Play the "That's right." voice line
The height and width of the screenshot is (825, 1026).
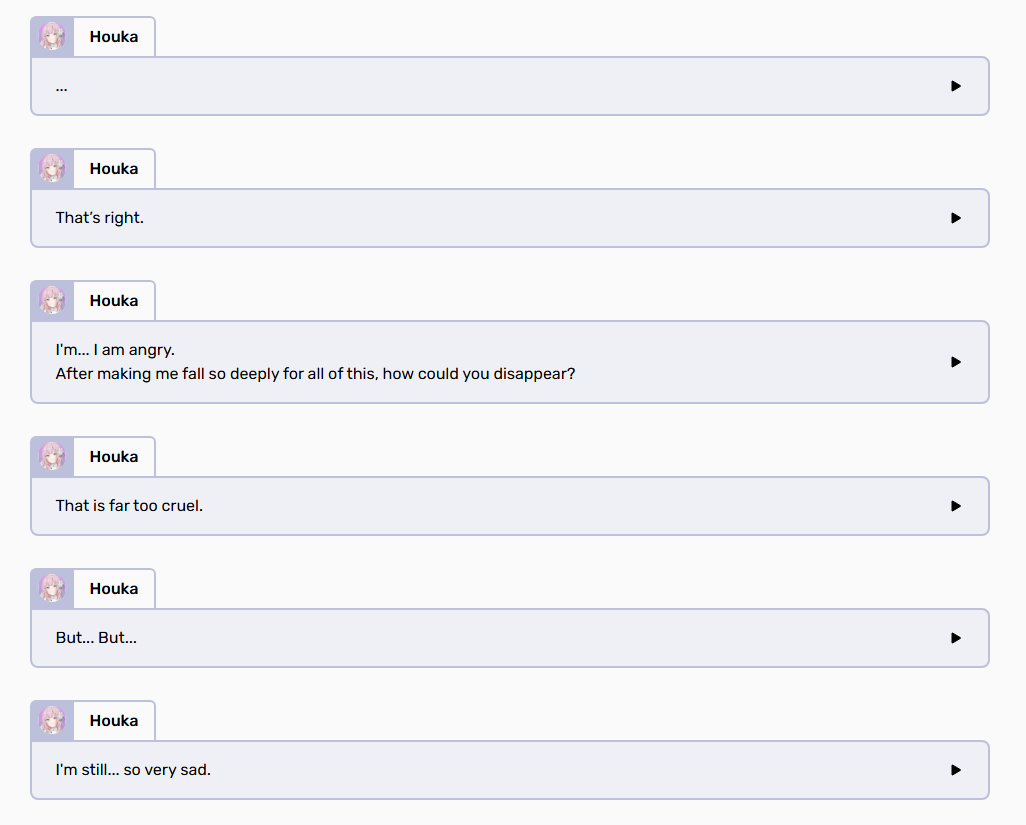click(x=955, y=218)
